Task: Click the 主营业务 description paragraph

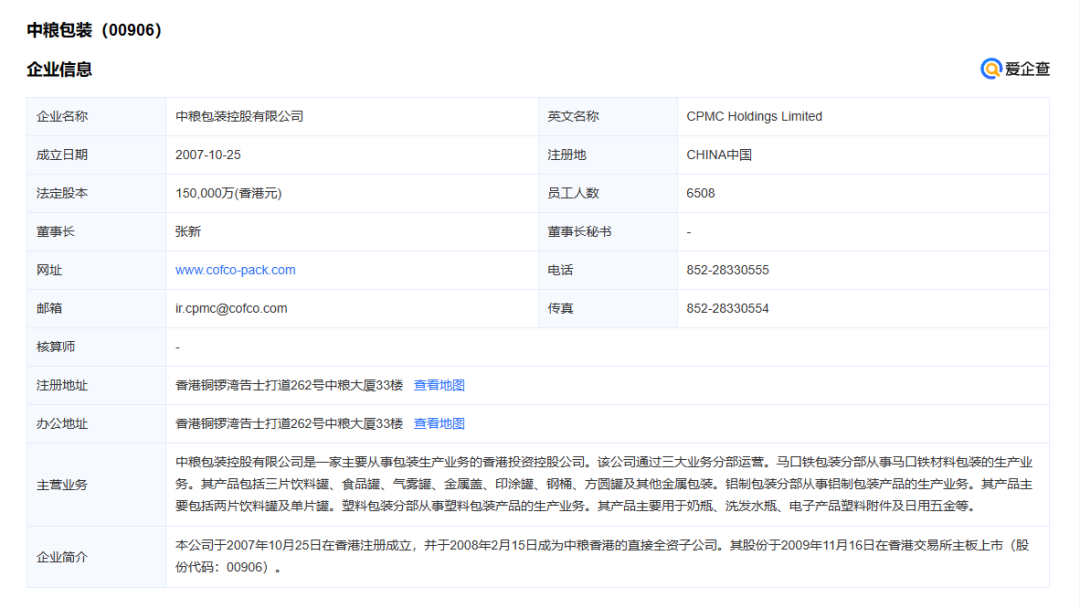Action: pyautogui.click(x=604, y=484)
